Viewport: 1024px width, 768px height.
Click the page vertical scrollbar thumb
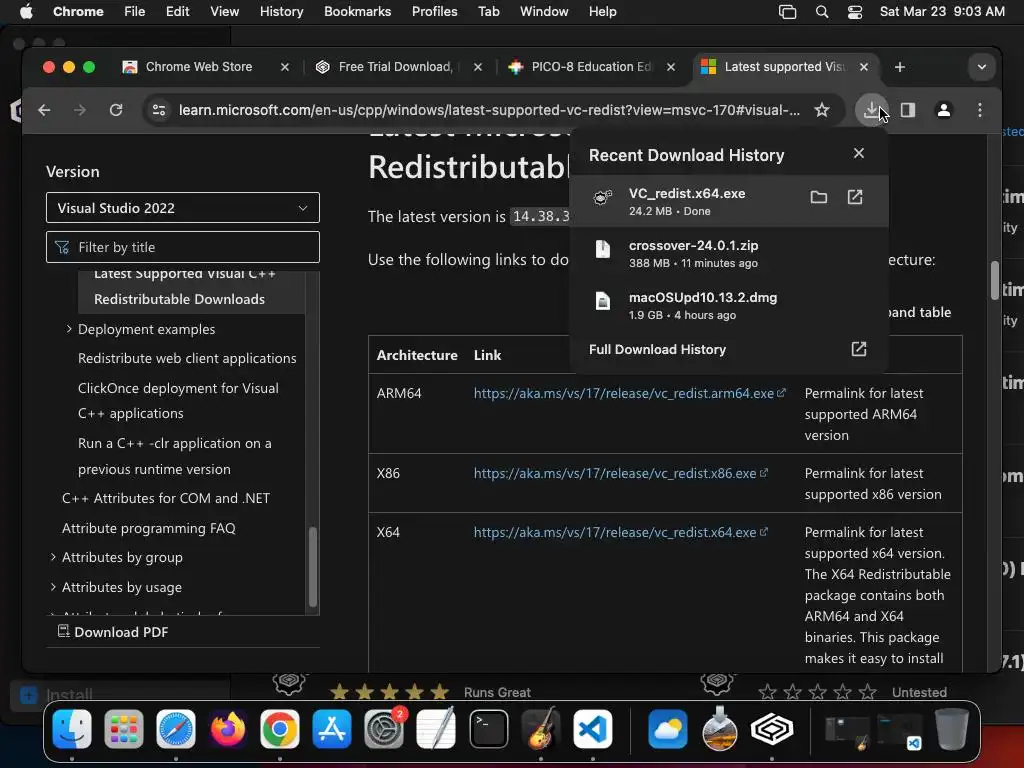[995, 280]
